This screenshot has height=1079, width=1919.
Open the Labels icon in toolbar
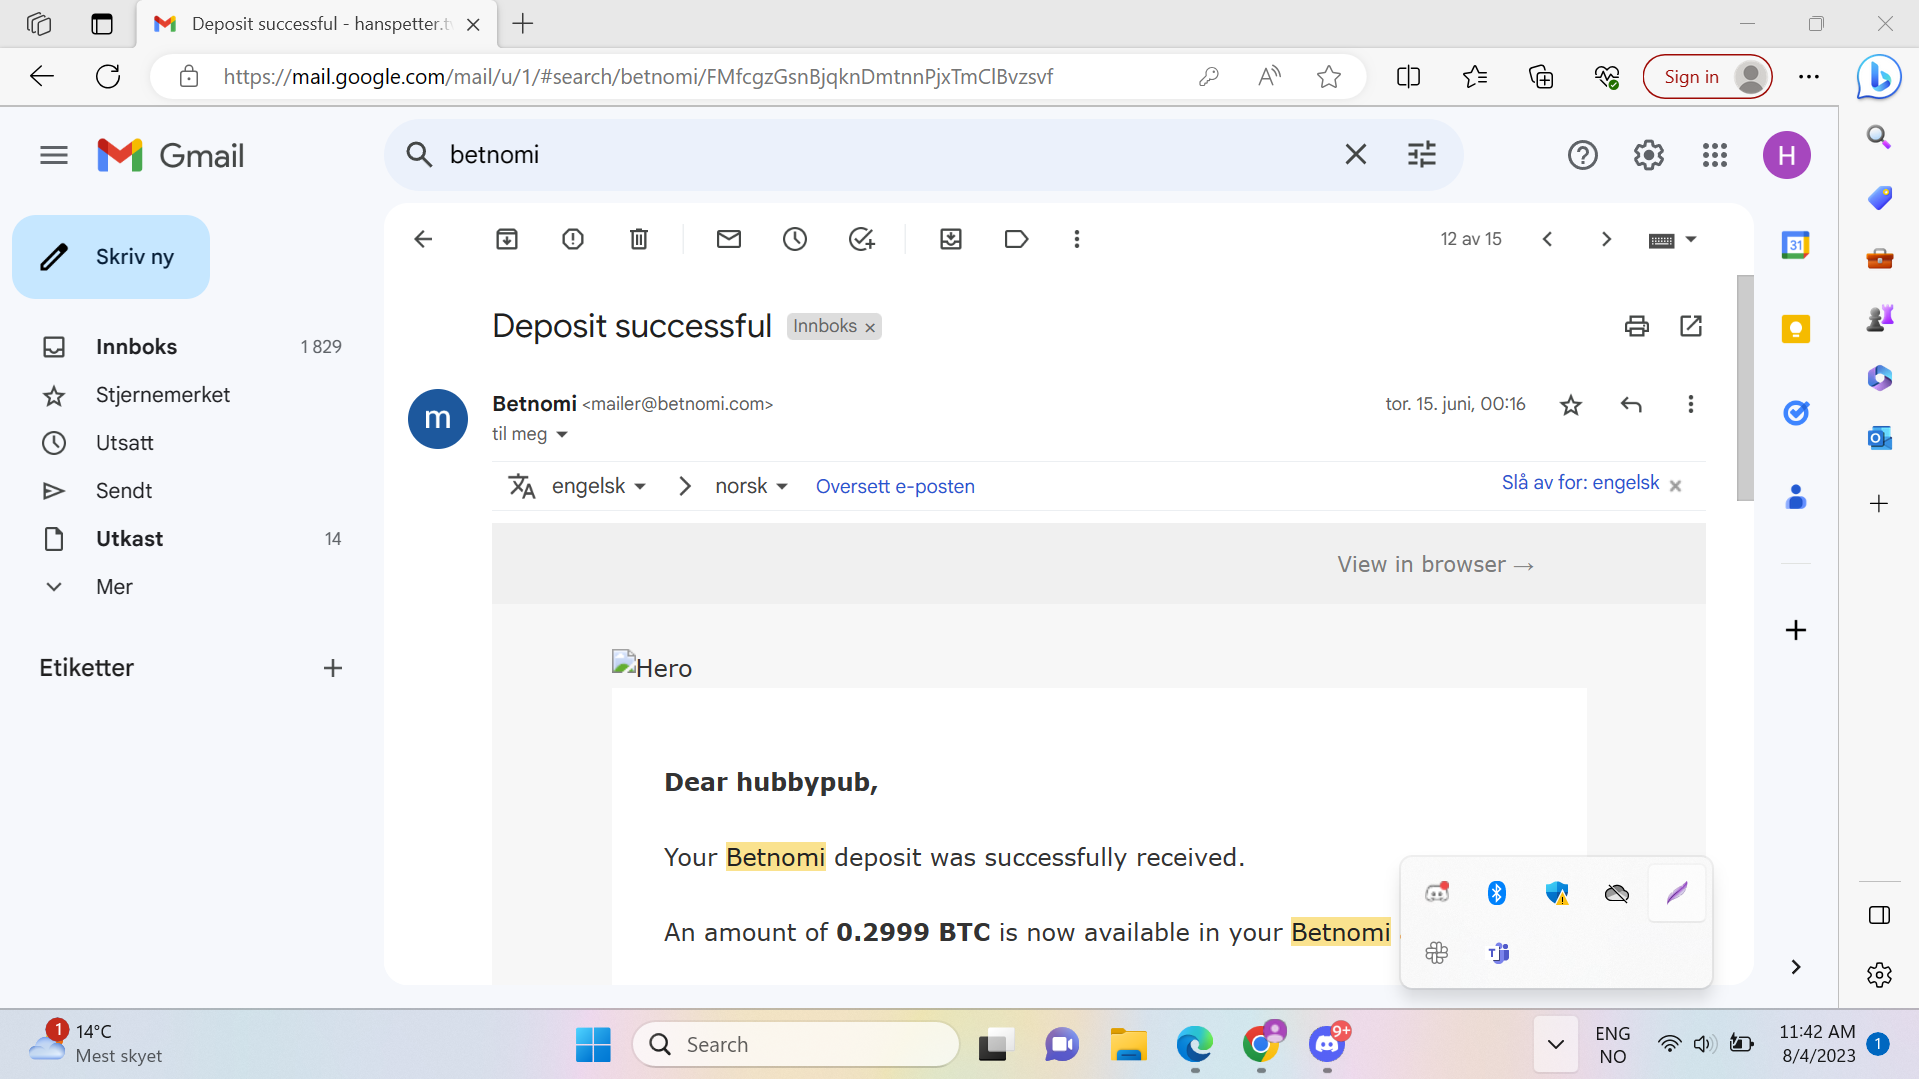1016,239
